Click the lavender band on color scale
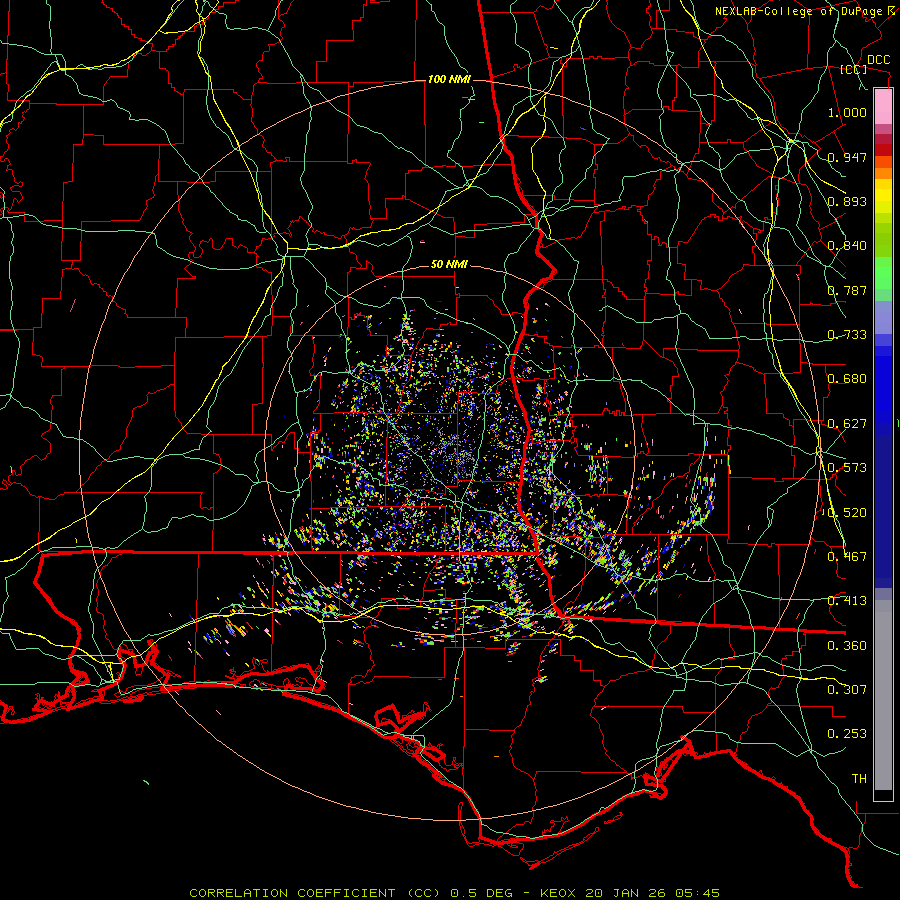Viewport: 900px width, 900px height. tap(883, 317)
